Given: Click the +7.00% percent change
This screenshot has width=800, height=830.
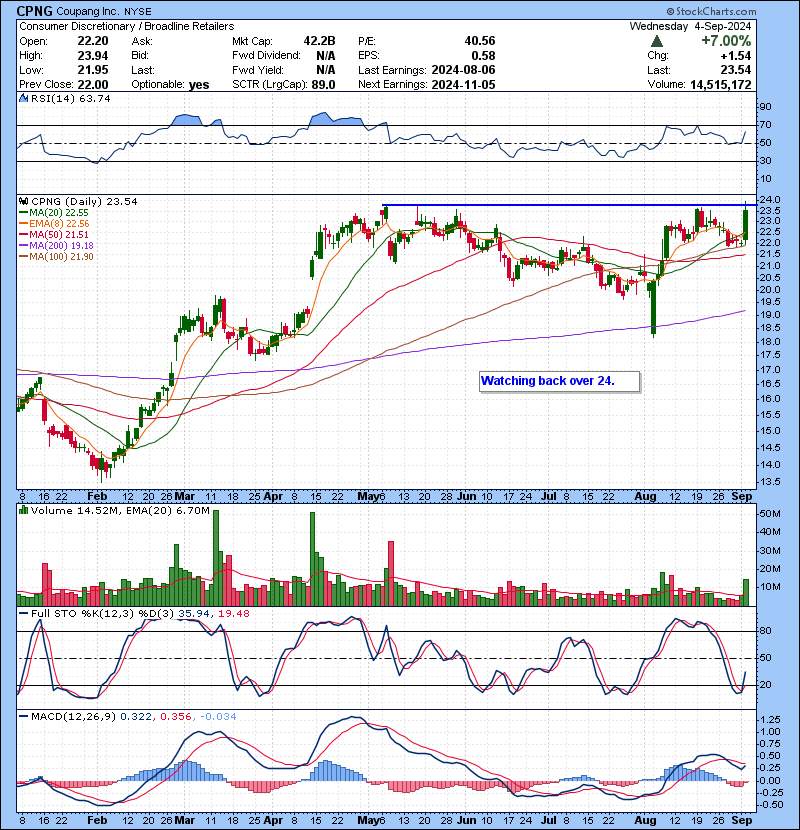Looking at the screenshot, I should [726, 41].
